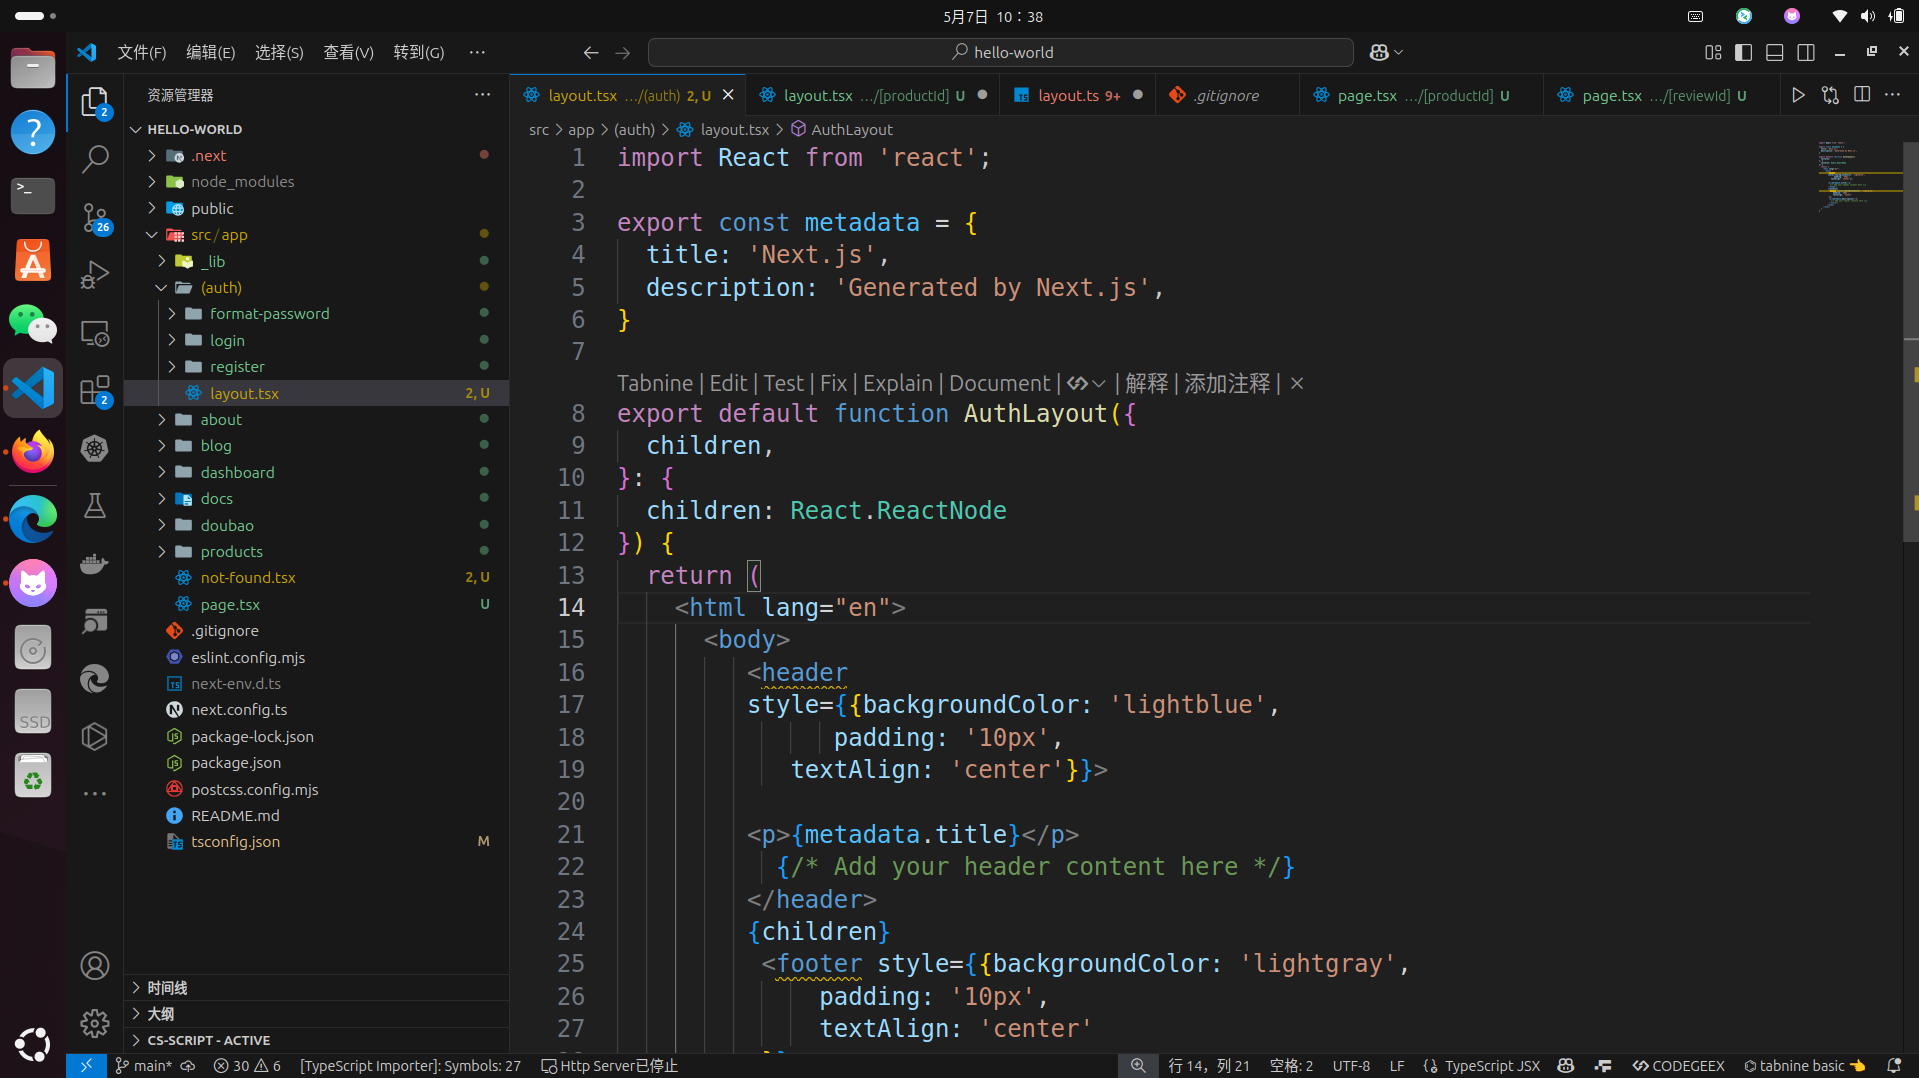Viewport: 1919px width, 1078px height.
Task: Click the Run code play icon
Action: (1798, 95)
